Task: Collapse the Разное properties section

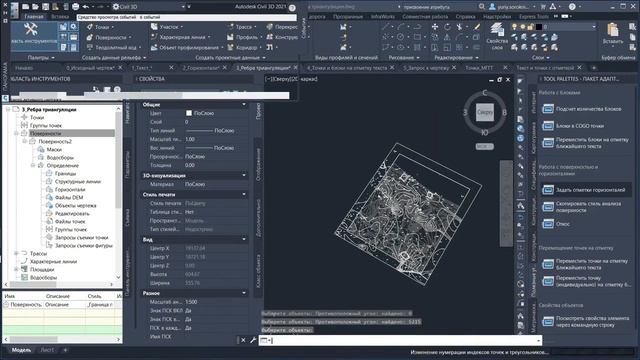Action: point(244,293)
